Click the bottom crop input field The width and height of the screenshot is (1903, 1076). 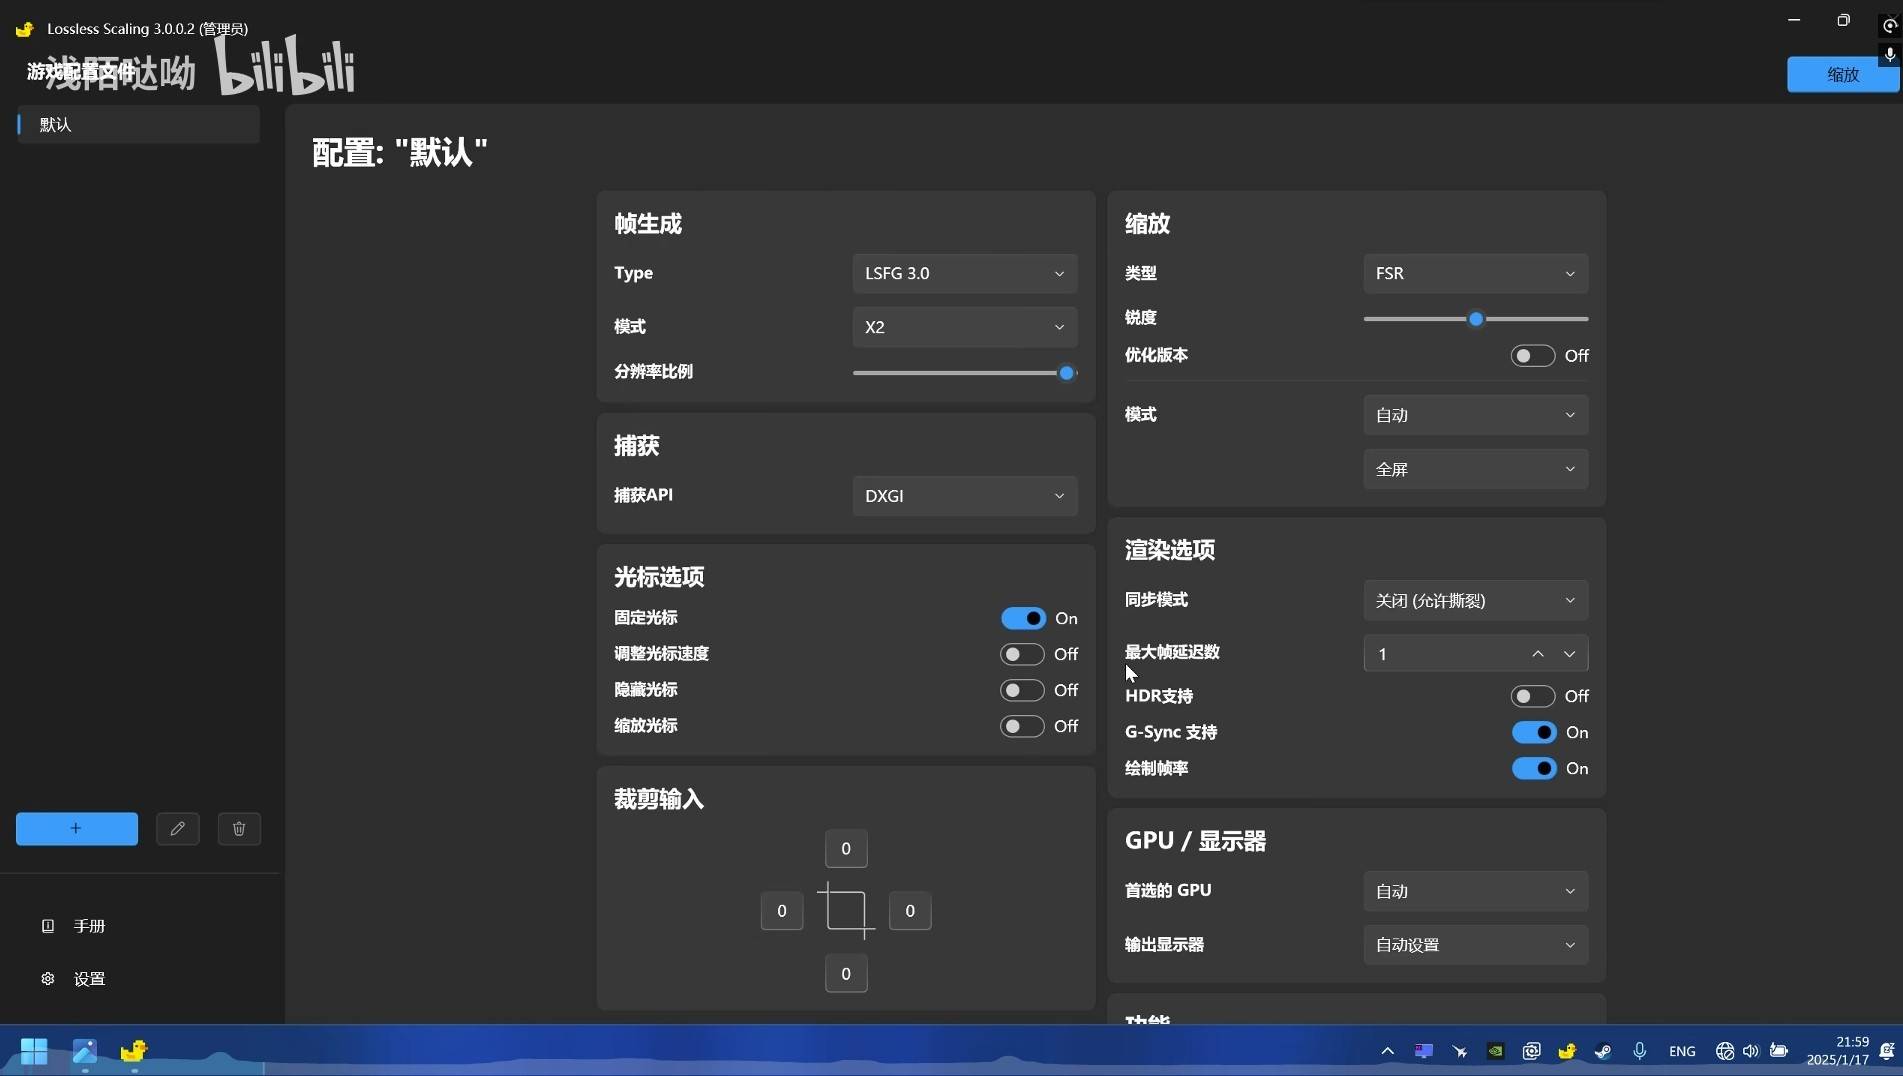point(846,974)
